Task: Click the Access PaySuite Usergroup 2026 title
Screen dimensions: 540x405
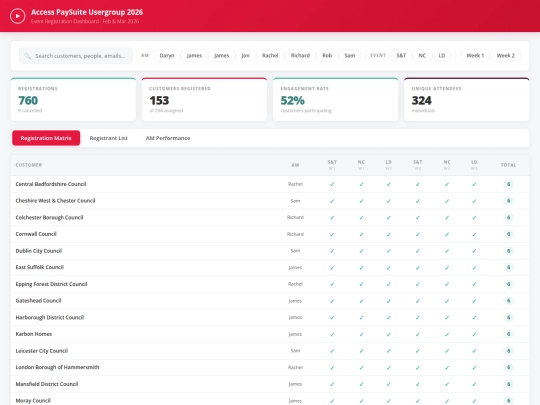Action: point(87,12)
